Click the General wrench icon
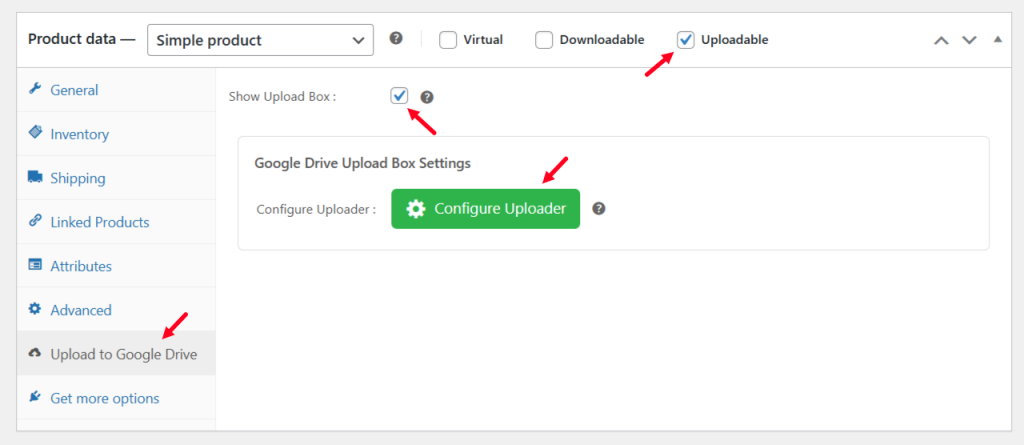The height and width of the screenshot is (445, 1024). tap(35, 89)
